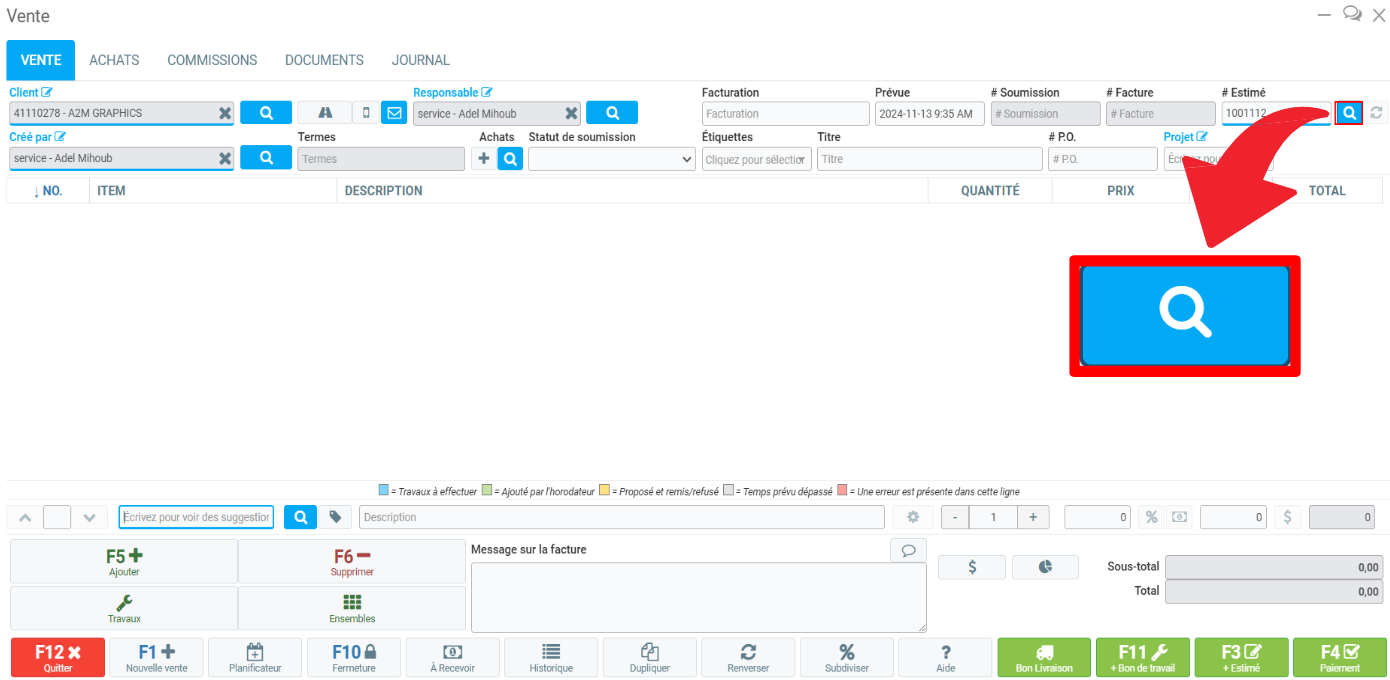Viewport: 1390px width, 680px height.
Task: Switch to the ACHATS tab
Action: pyautogui.click(x=114, y=60)
